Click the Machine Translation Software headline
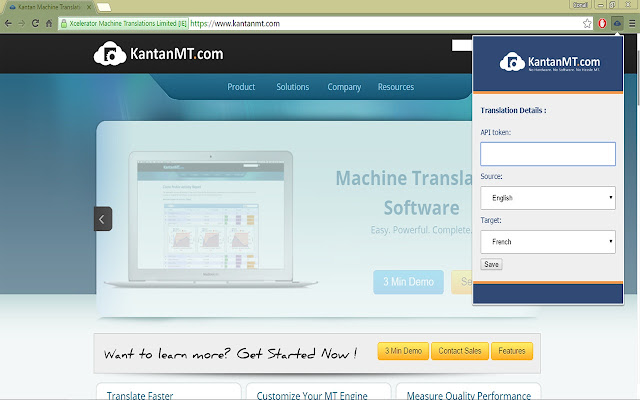 (x=404, y=193)
